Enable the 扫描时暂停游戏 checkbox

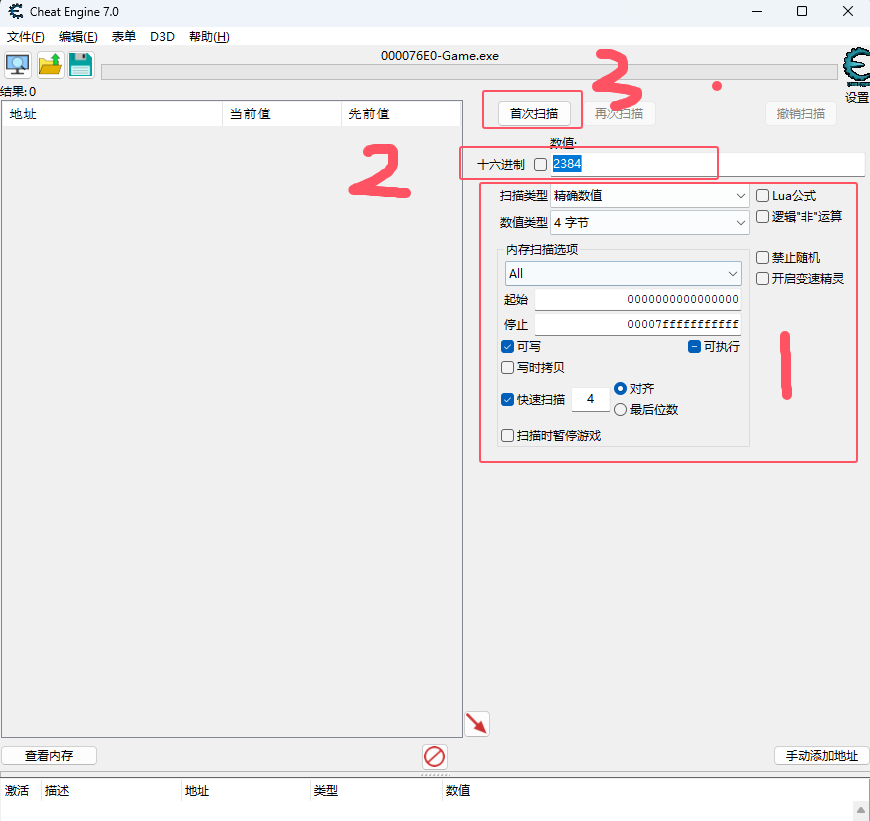[507, 435]
